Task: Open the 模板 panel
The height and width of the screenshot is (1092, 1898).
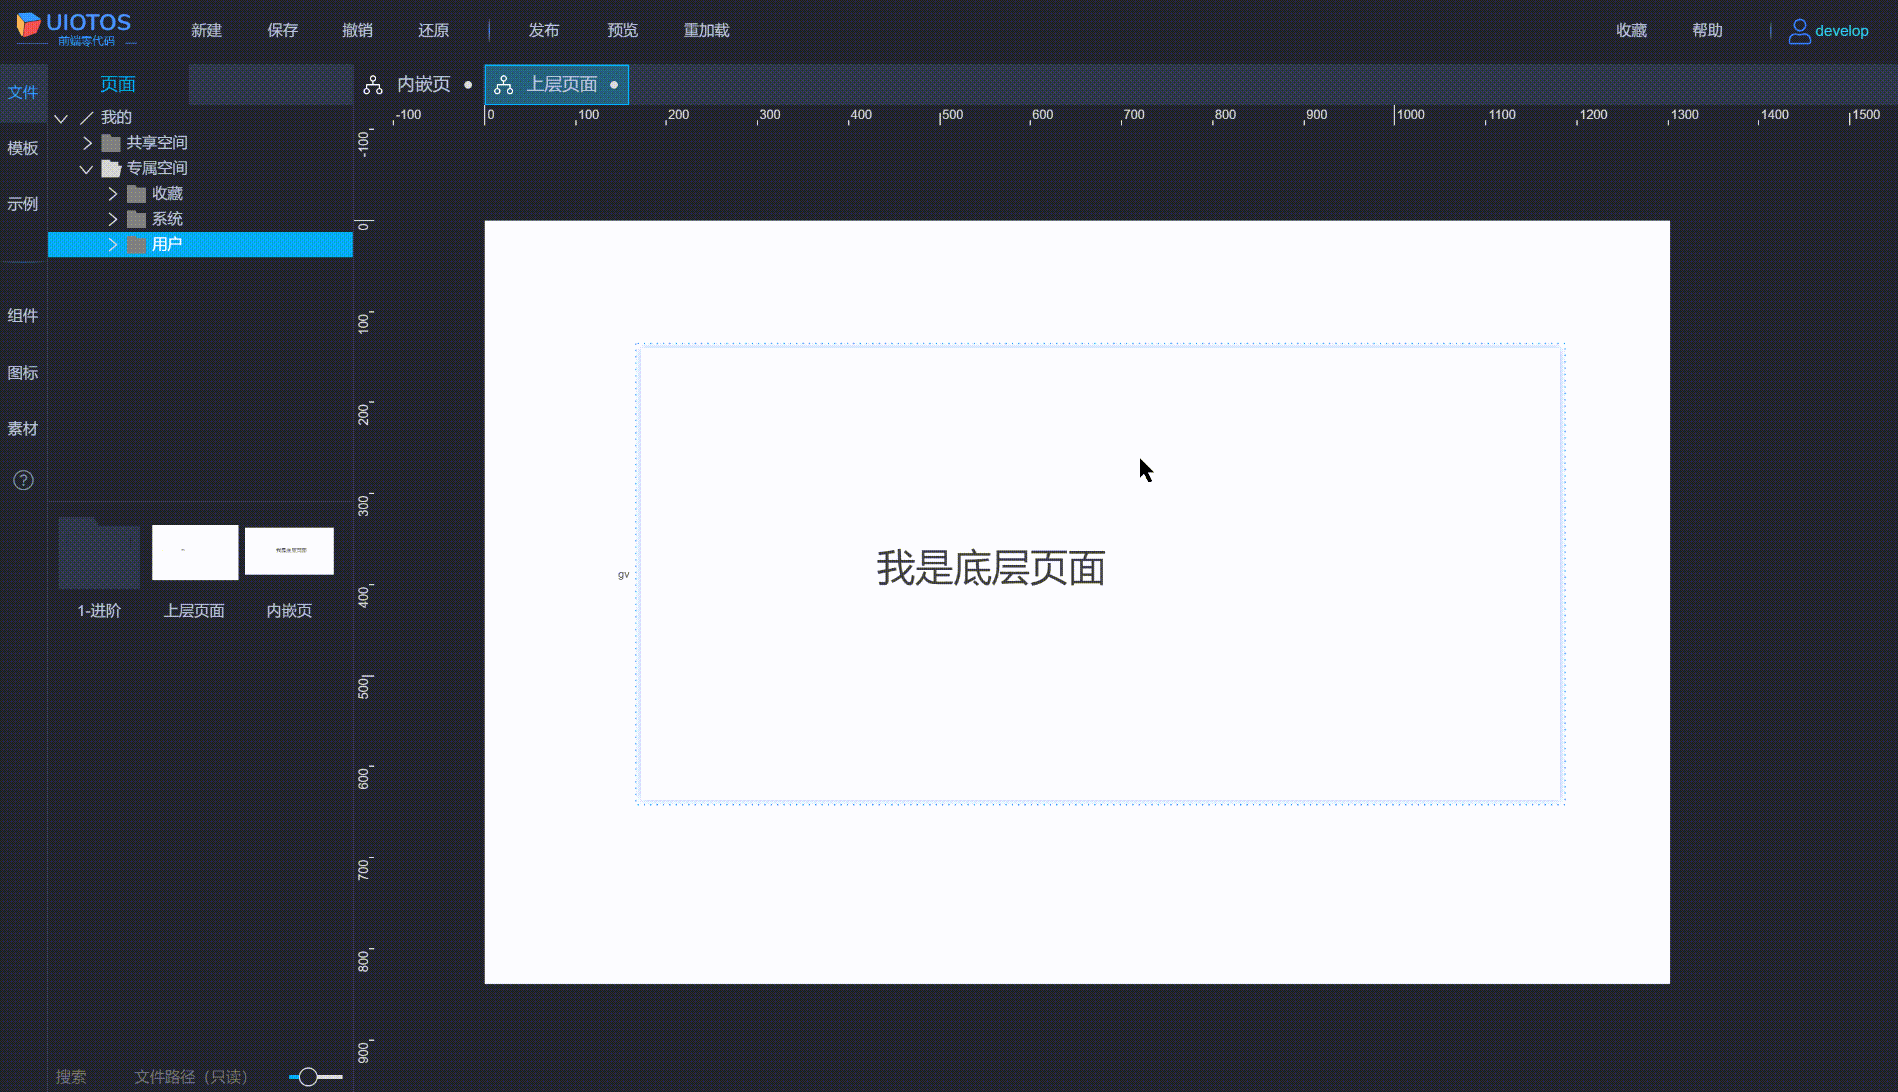Action: (x=23, y=148)
